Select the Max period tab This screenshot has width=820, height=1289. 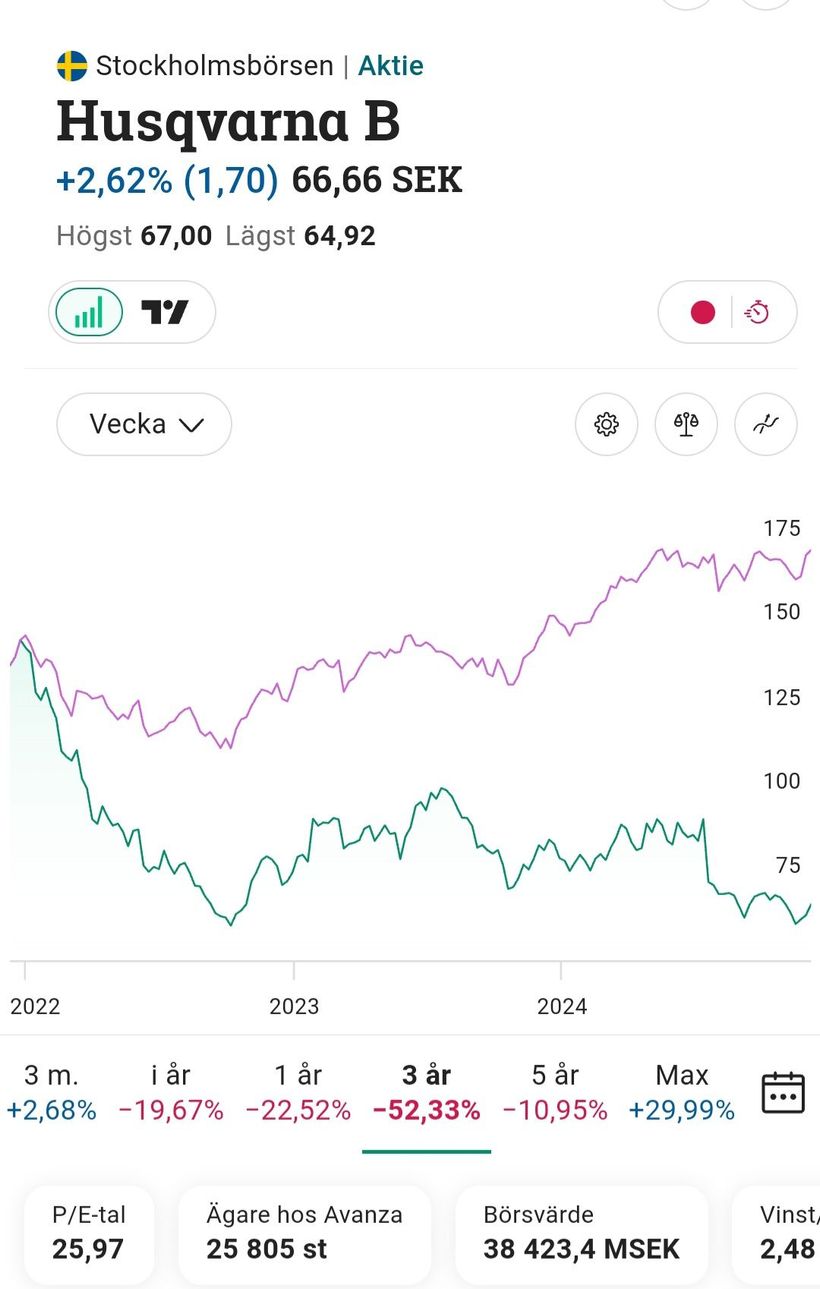[682, 1092]
